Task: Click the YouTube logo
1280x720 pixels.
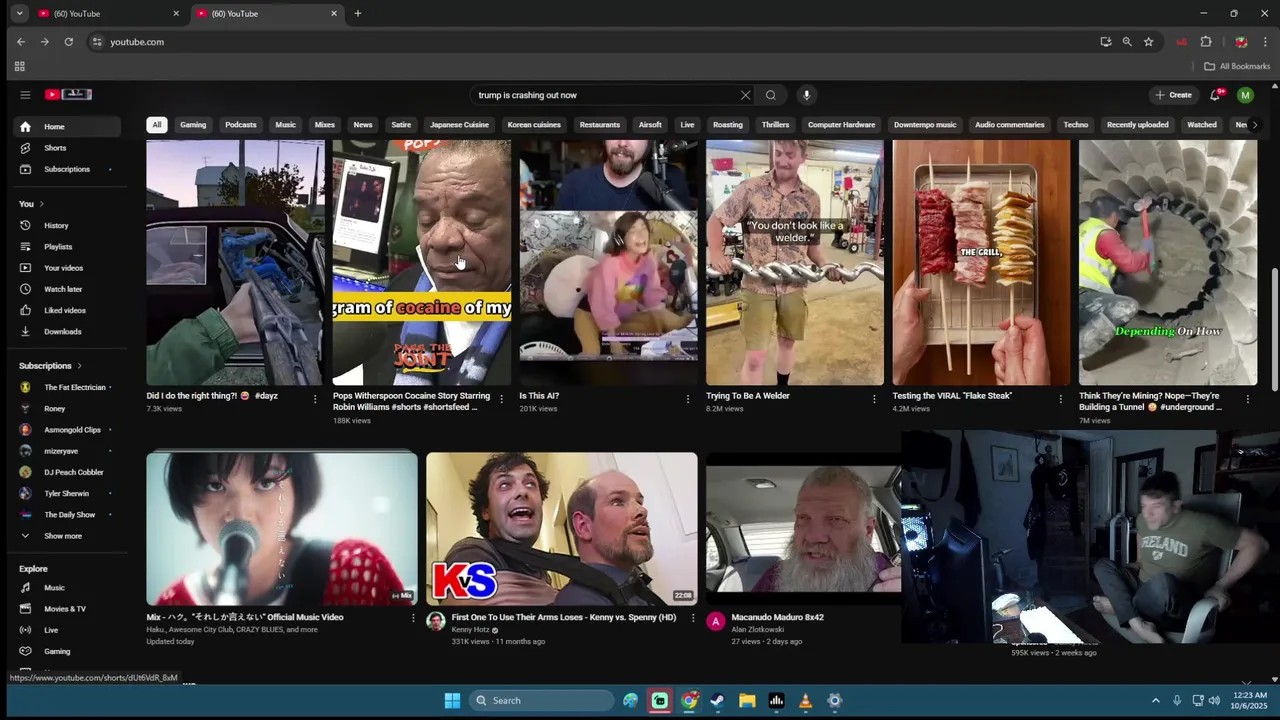Action: tap(68, 94)
